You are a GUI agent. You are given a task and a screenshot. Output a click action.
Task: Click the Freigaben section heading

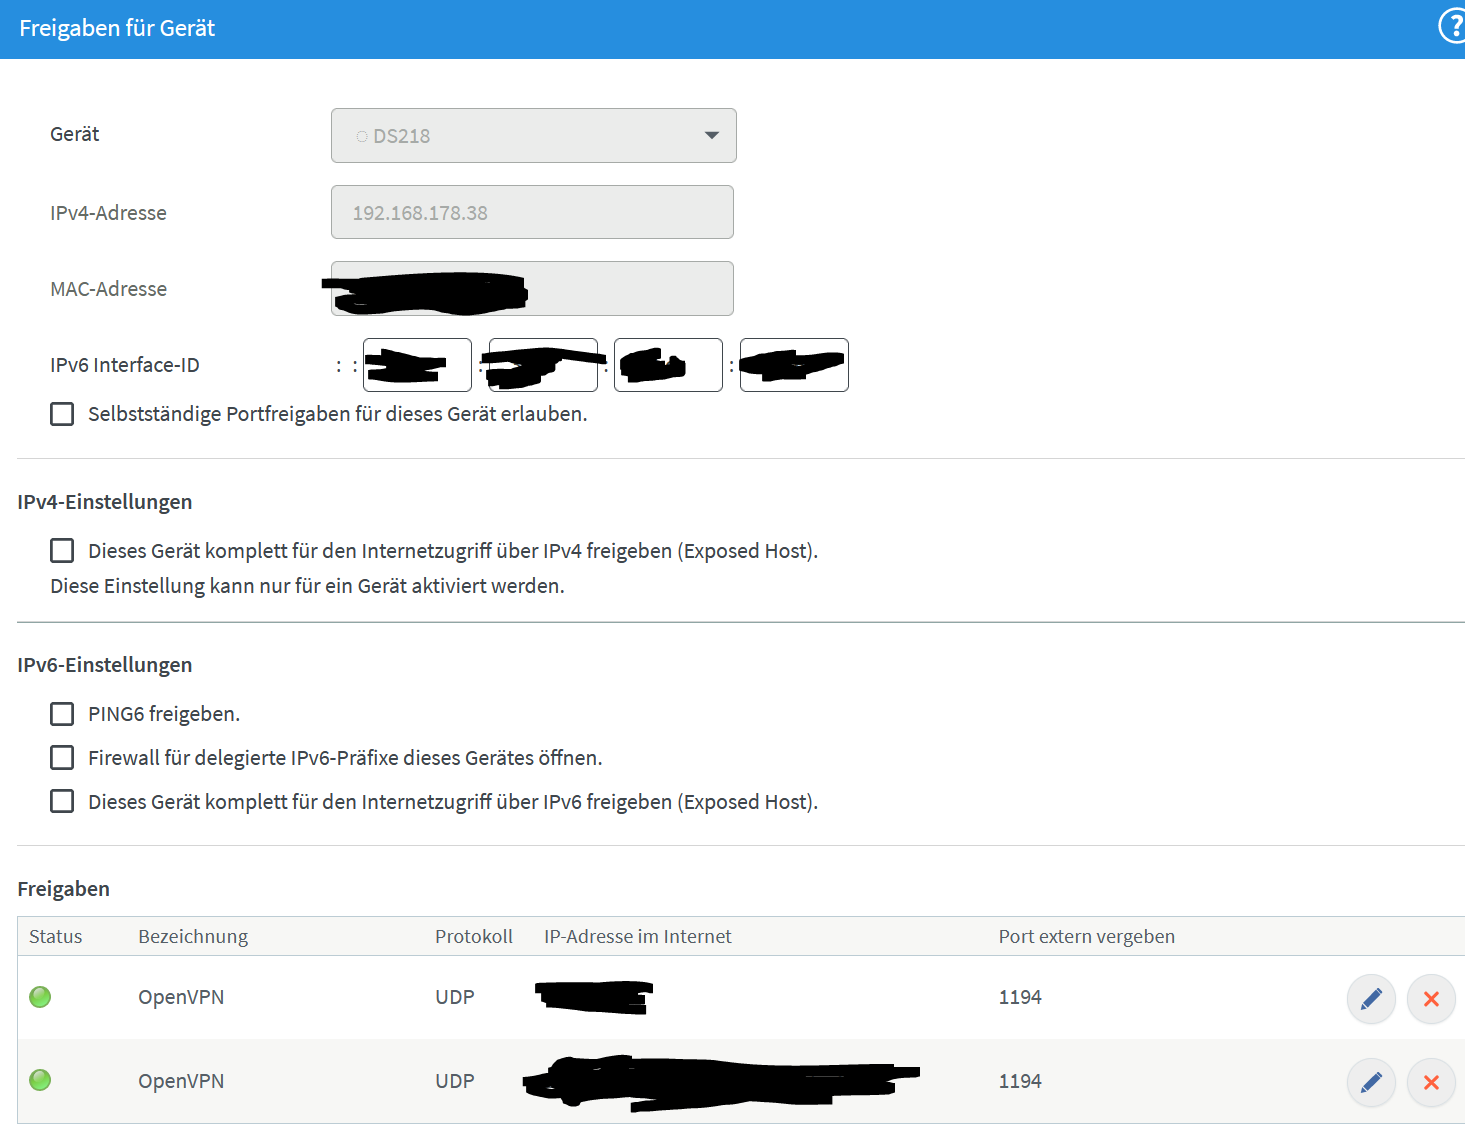64,889
